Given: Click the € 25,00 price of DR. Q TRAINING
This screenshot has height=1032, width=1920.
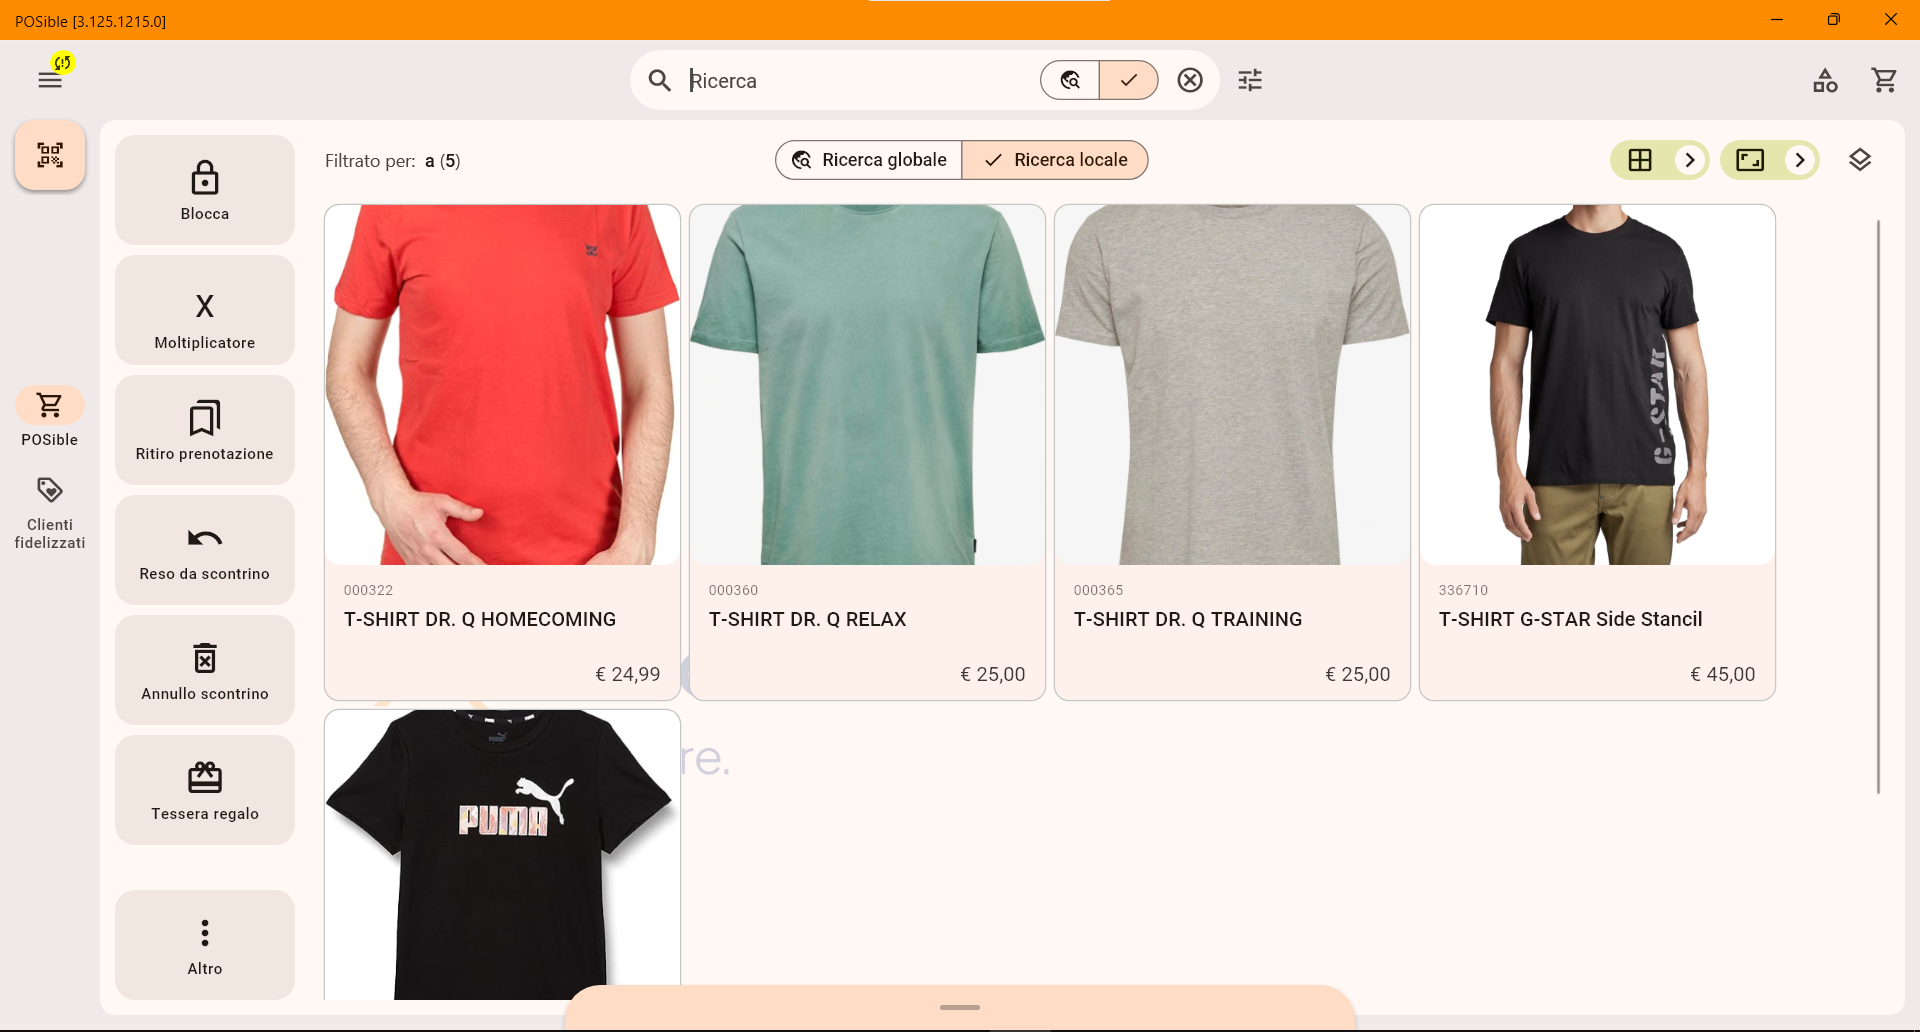Looking at the screenshot, I should point(1358,674).
